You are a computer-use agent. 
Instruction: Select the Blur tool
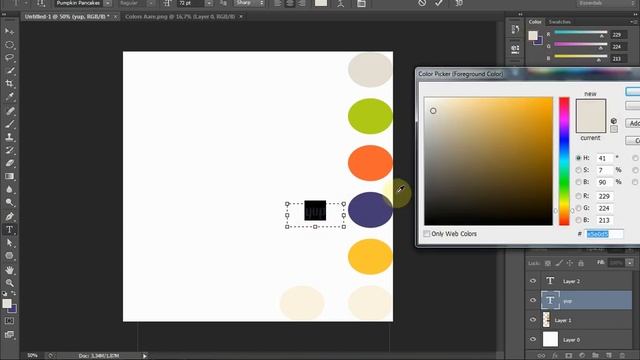9,189
